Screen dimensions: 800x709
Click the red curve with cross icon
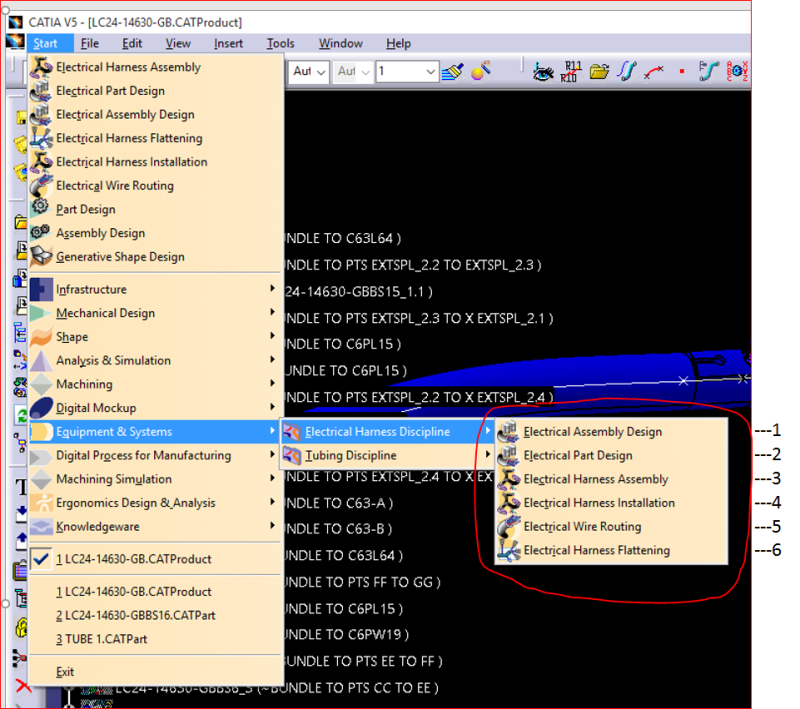pyautogui.click(x=654, y=72)
